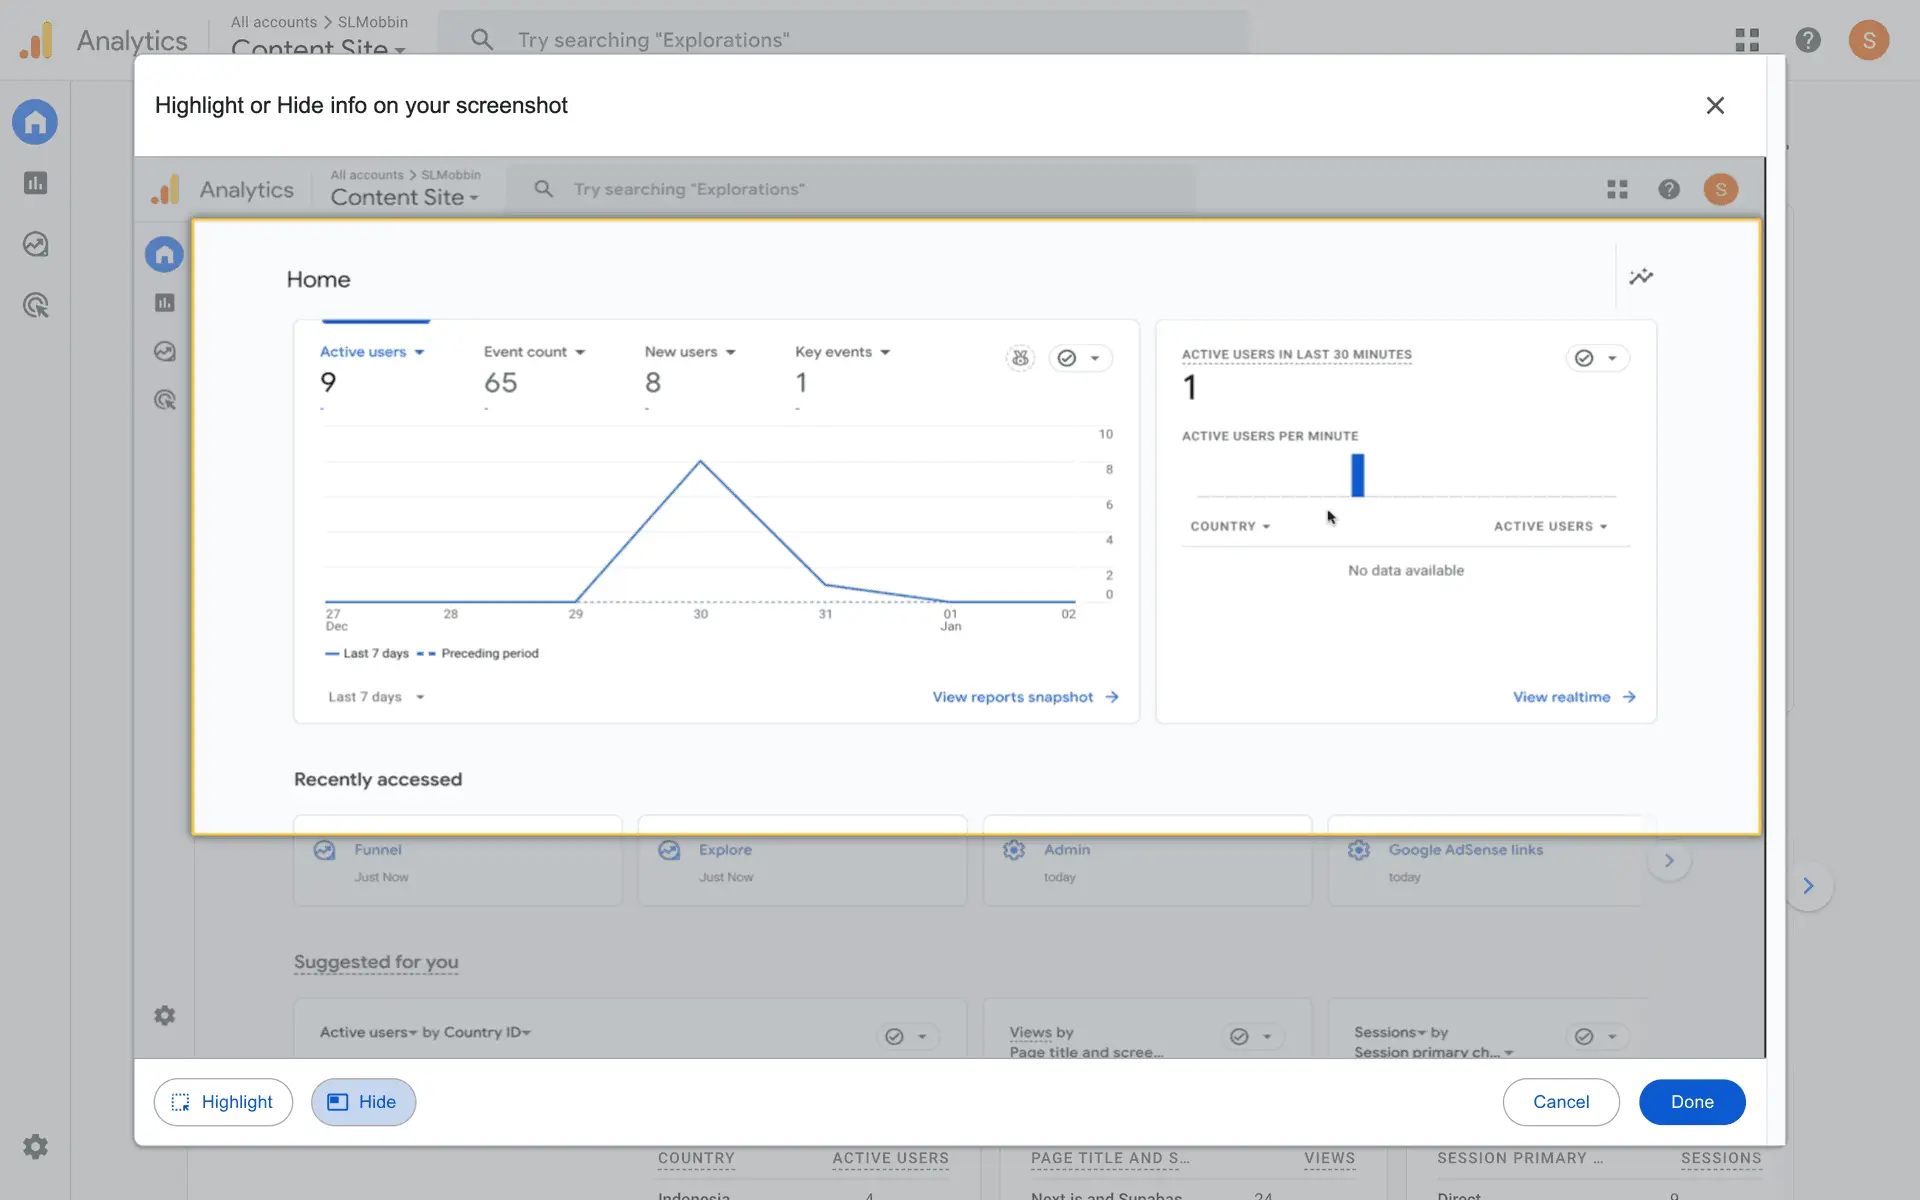Expand the Active users metric dropdown

(372, 352)
